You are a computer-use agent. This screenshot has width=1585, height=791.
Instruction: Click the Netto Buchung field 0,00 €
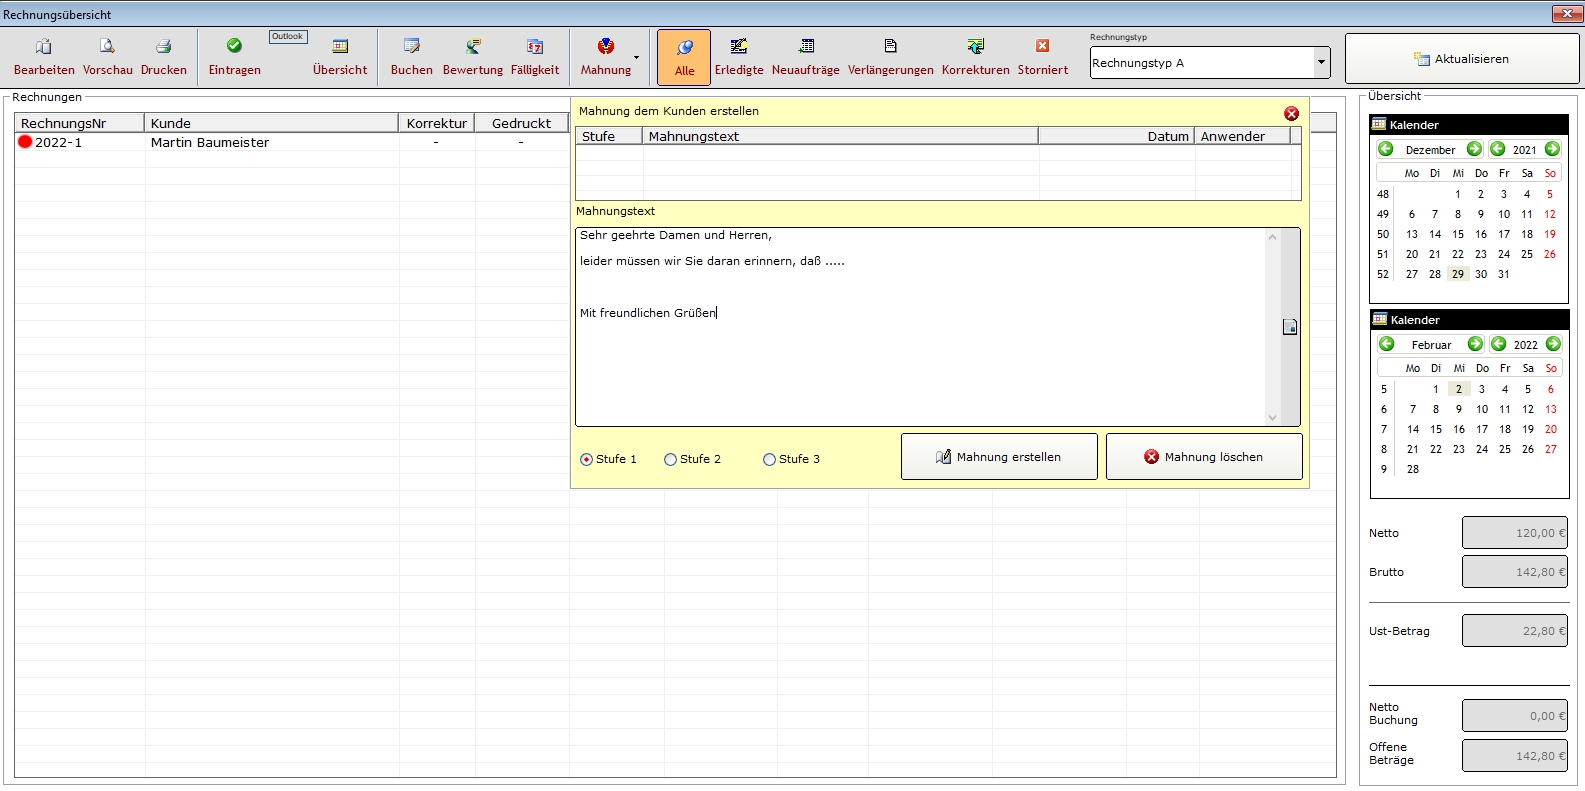pyautogui.click(x=1515, y=716)
